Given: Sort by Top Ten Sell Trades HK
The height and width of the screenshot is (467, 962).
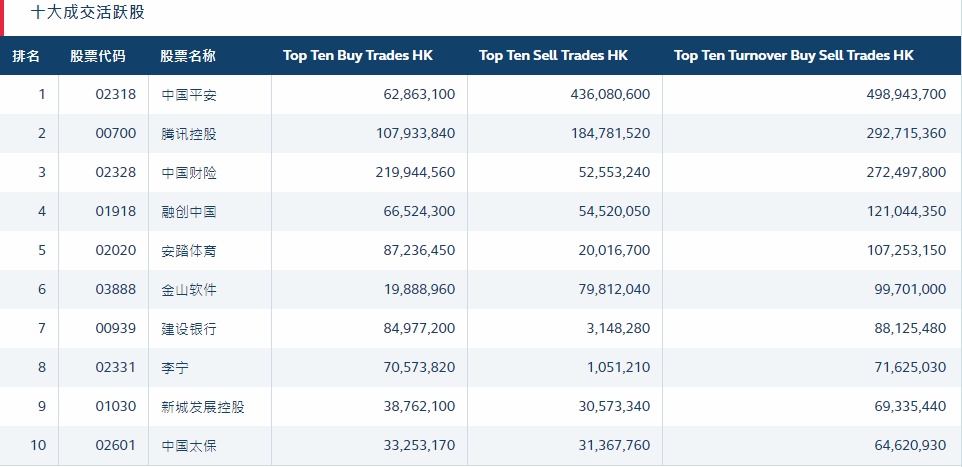Looking at the screenshot, I should (x=554, y=56).
